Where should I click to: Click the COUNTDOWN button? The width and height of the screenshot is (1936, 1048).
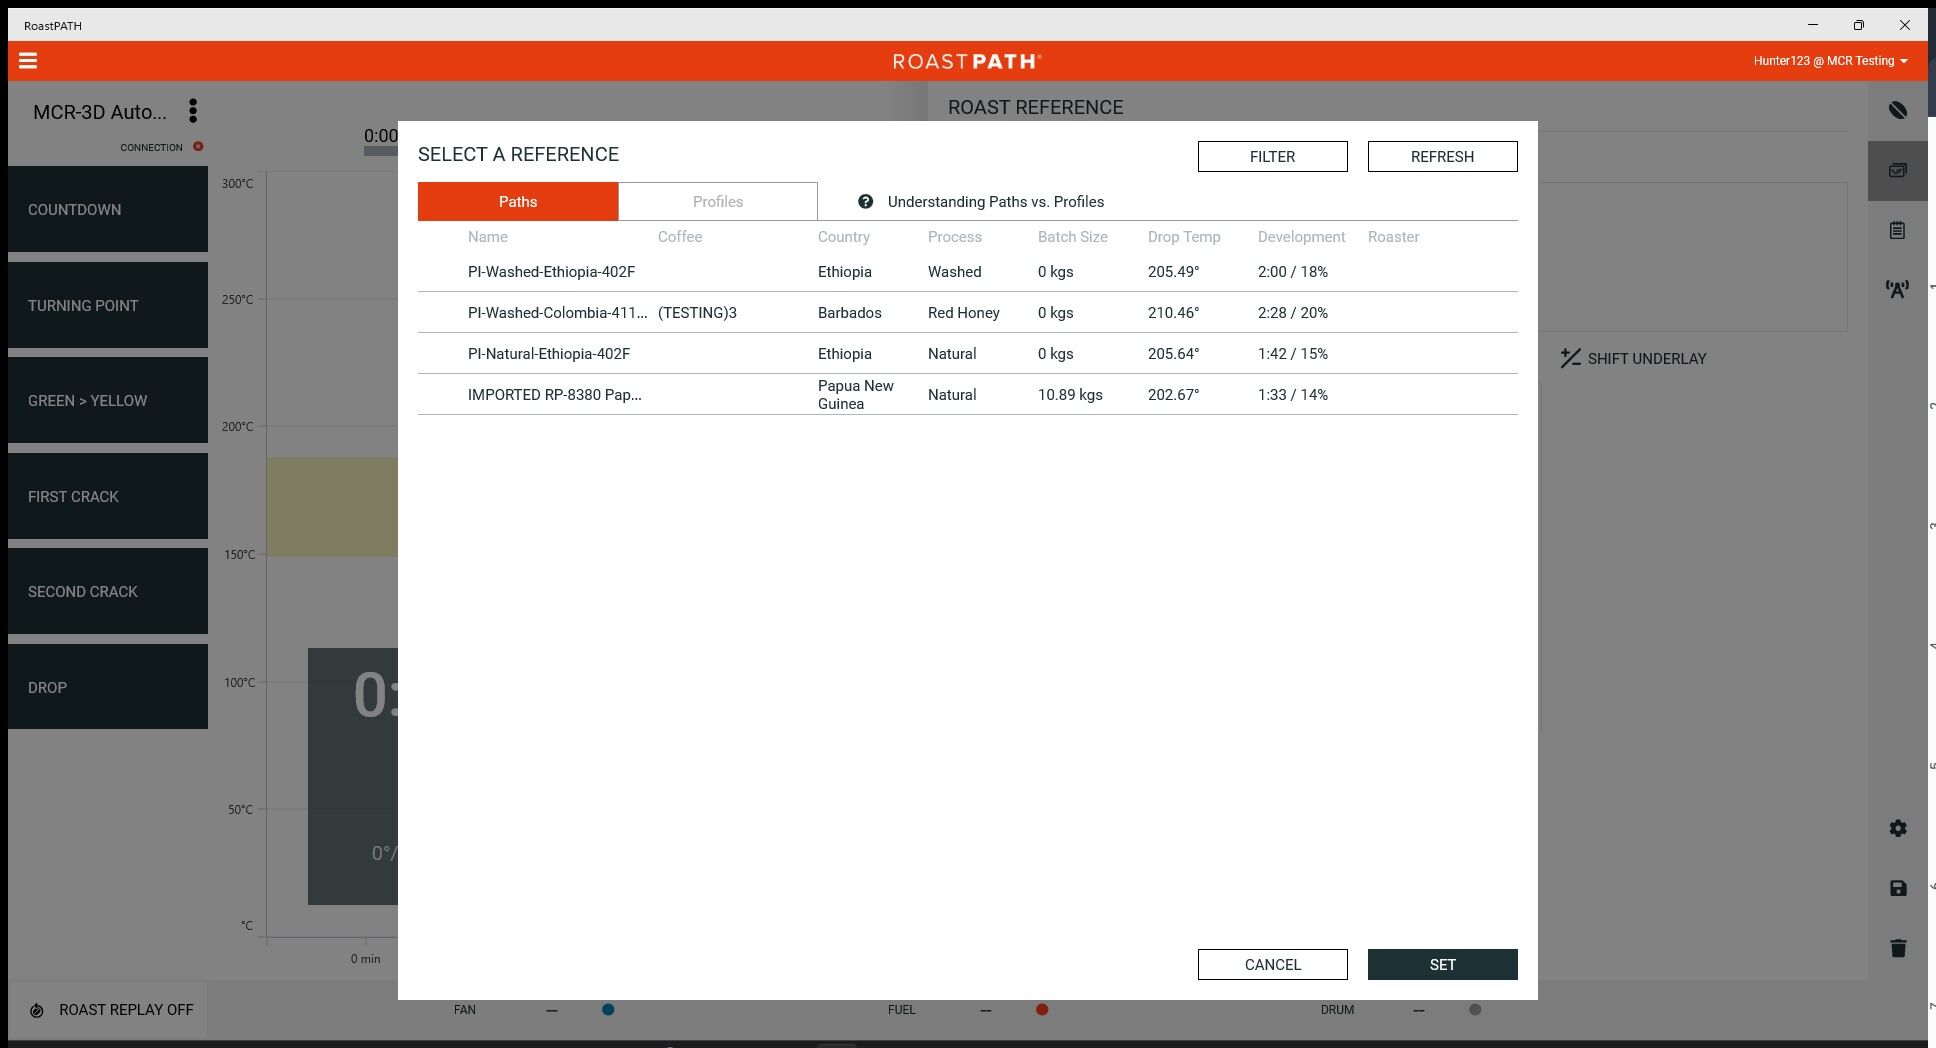click(x=108, y=210)
